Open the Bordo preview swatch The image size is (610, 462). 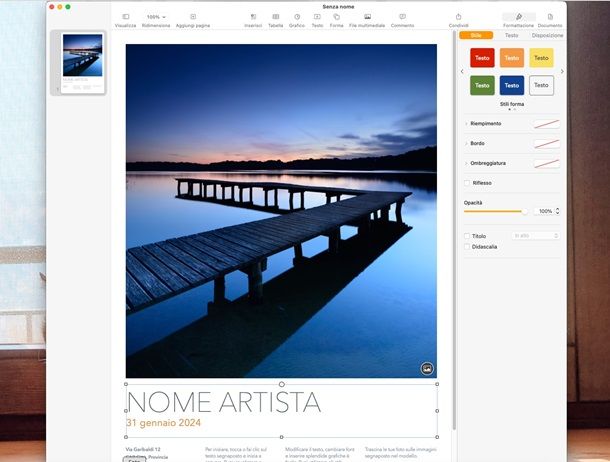[547, 144]
